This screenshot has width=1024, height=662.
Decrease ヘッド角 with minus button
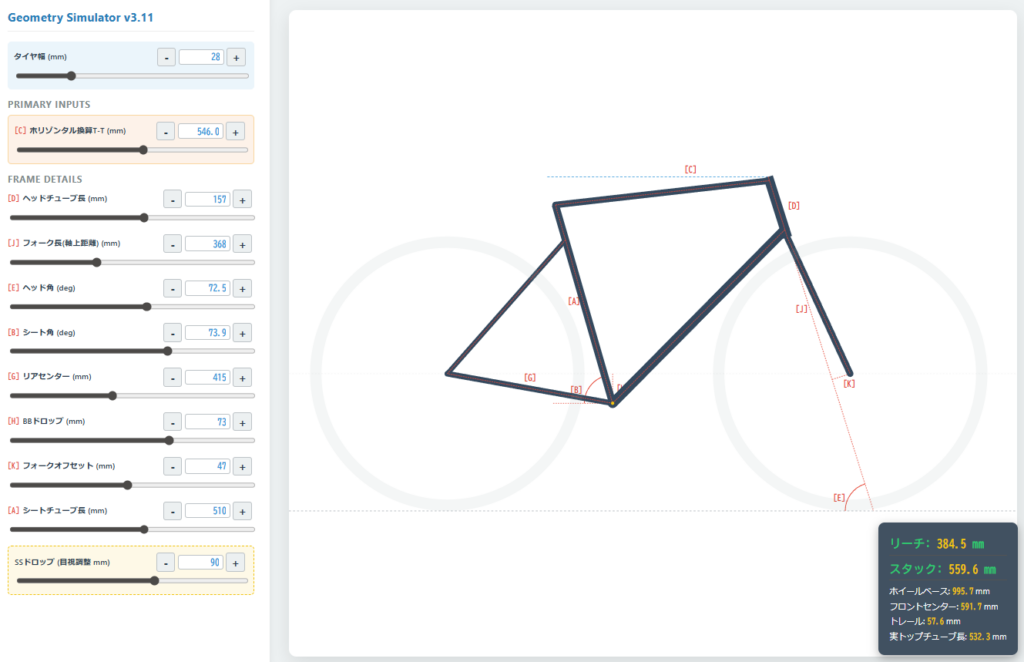tap(173, 288)
